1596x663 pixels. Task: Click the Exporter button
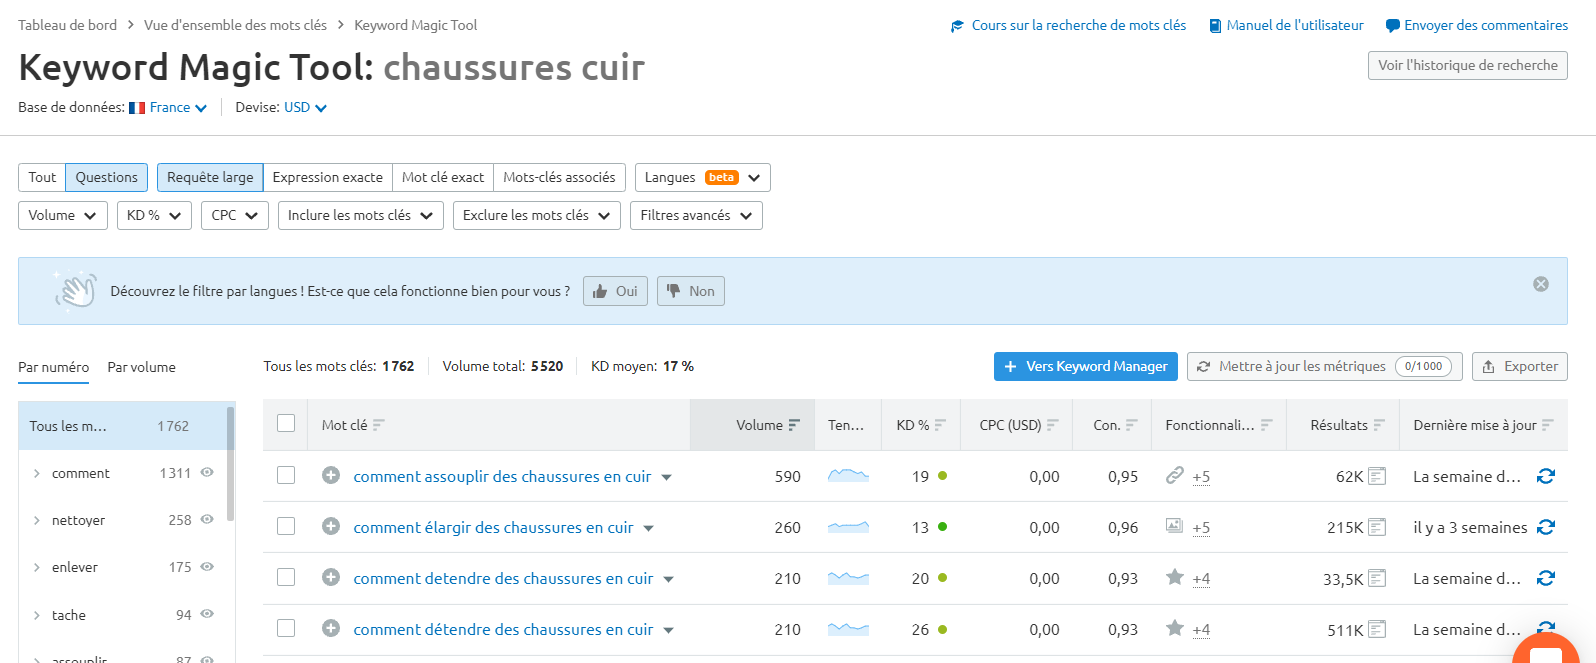pyautogui.click(x=1520, y=366)
